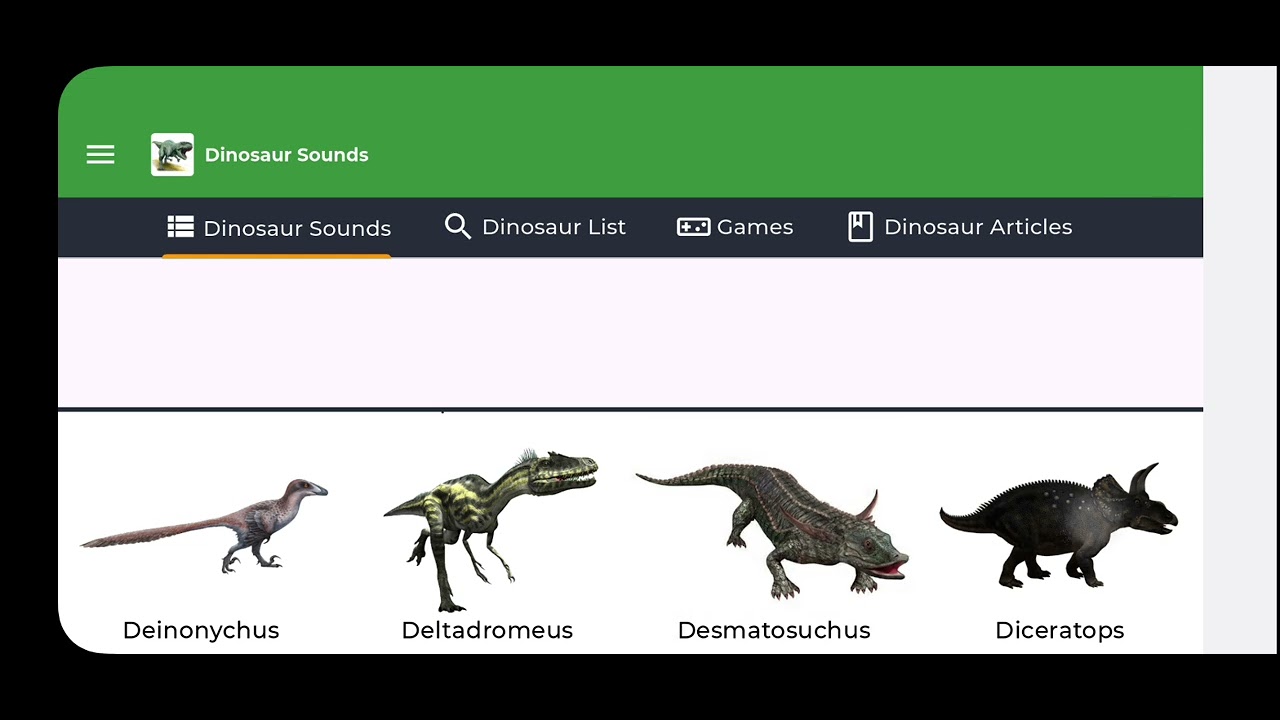The image size is (1280, 720).
Task: Go to the Games tab label
Action: click(755, 227)
